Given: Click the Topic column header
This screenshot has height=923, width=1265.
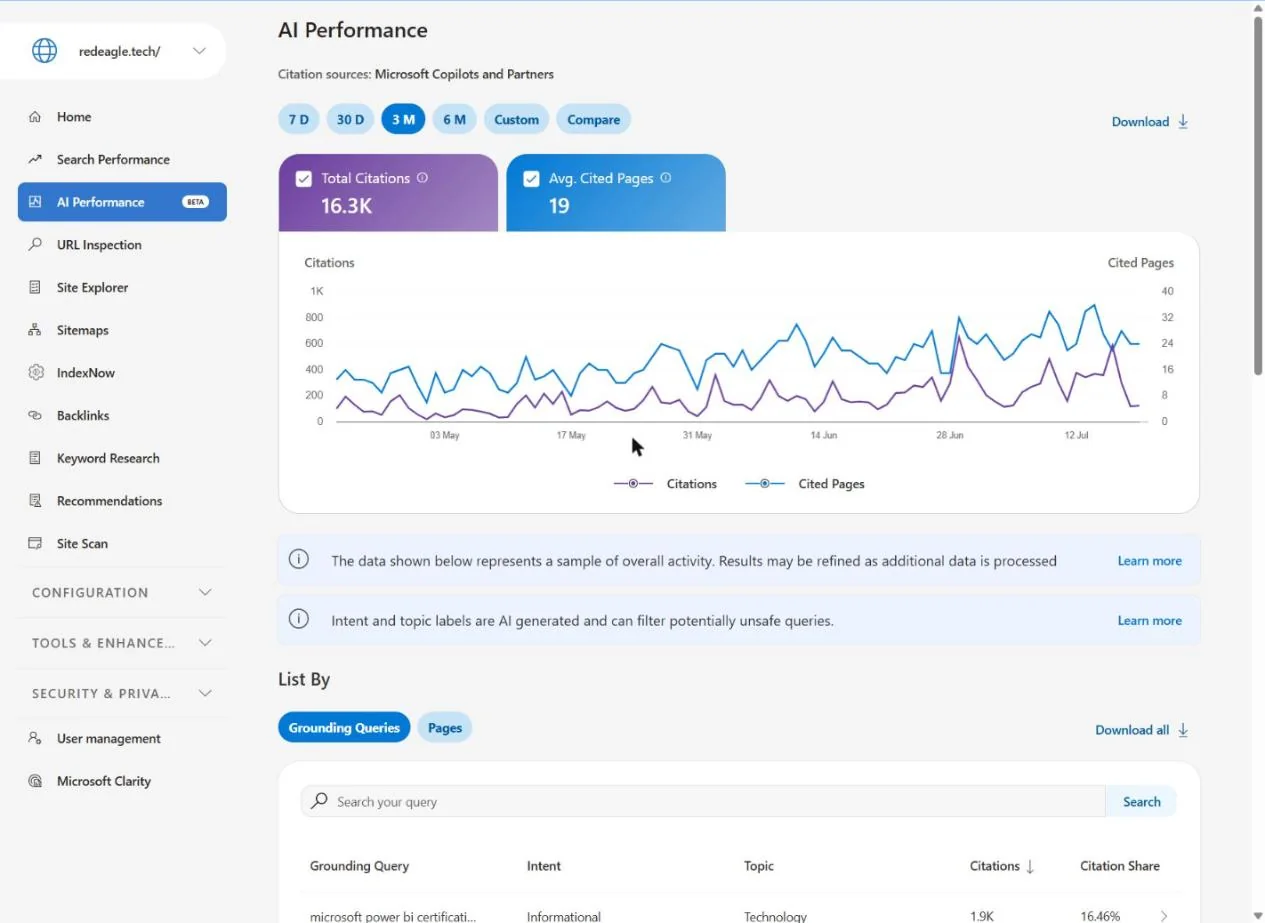Looking at the screenshot, I should pyautogui.click(x=759, y=866).
